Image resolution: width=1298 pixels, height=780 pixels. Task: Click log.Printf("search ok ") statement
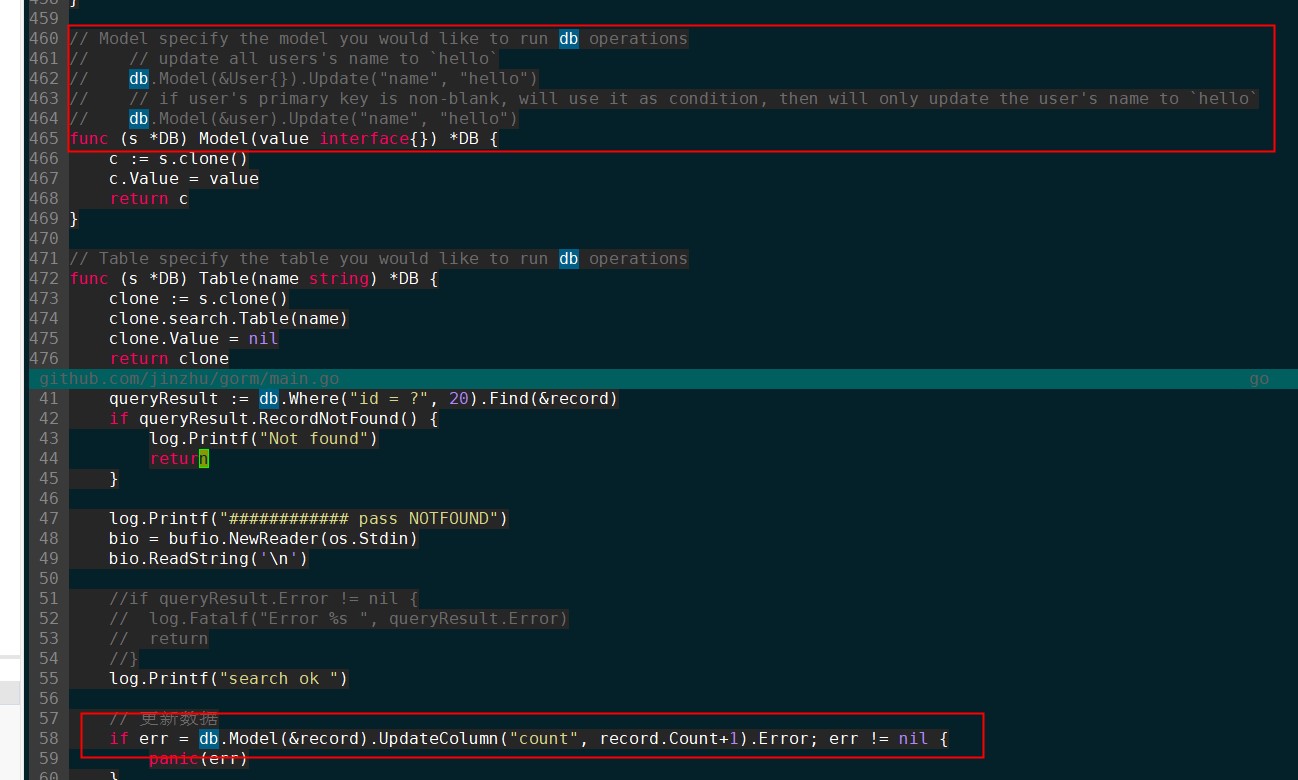click(x=229, y=679)
